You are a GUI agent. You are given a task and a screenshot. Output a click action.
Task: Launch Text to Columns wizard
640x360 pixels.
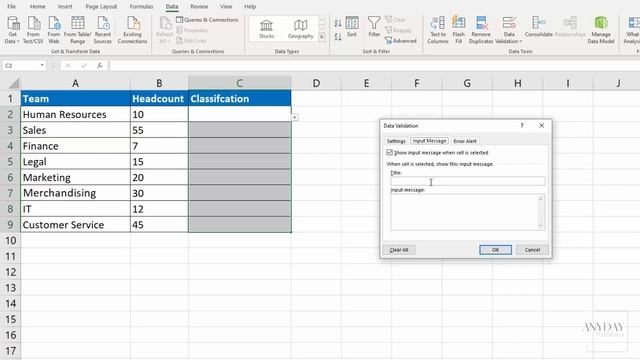(x=438, y=30)
